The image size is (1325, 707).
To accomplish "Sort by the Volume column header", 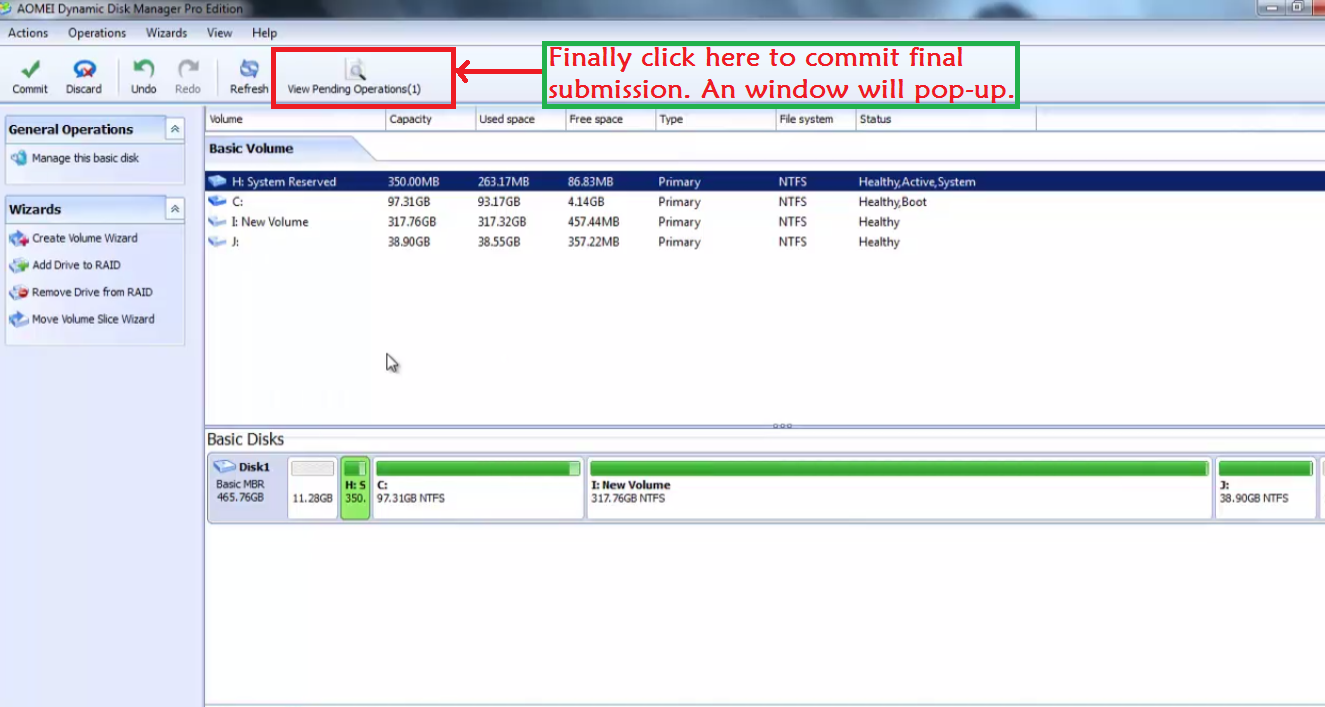I will point(295,119).
